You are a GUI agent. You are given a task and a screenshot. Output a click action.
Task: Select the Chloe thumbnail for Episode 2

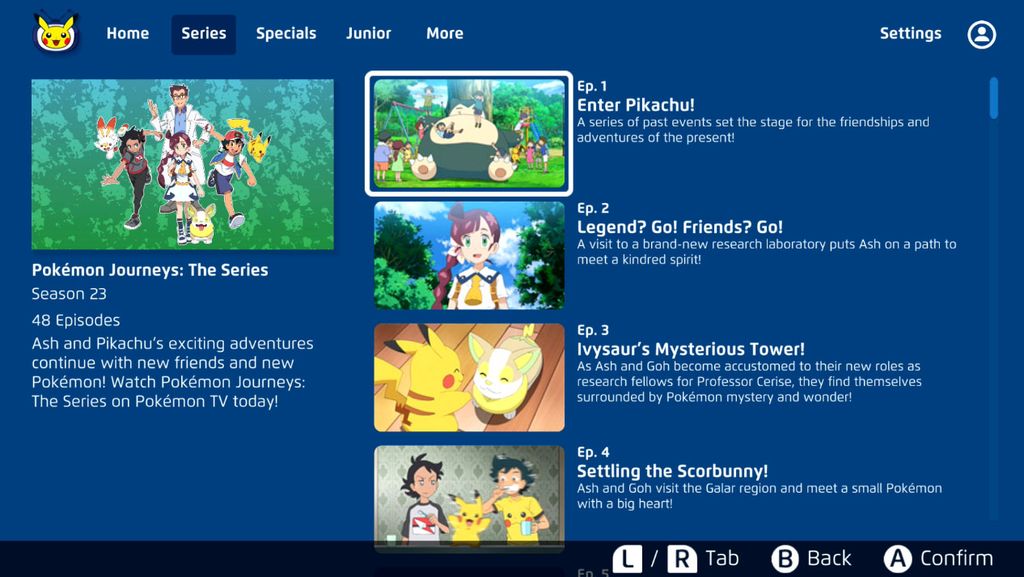pyautogui.click(x=468, y=255)
